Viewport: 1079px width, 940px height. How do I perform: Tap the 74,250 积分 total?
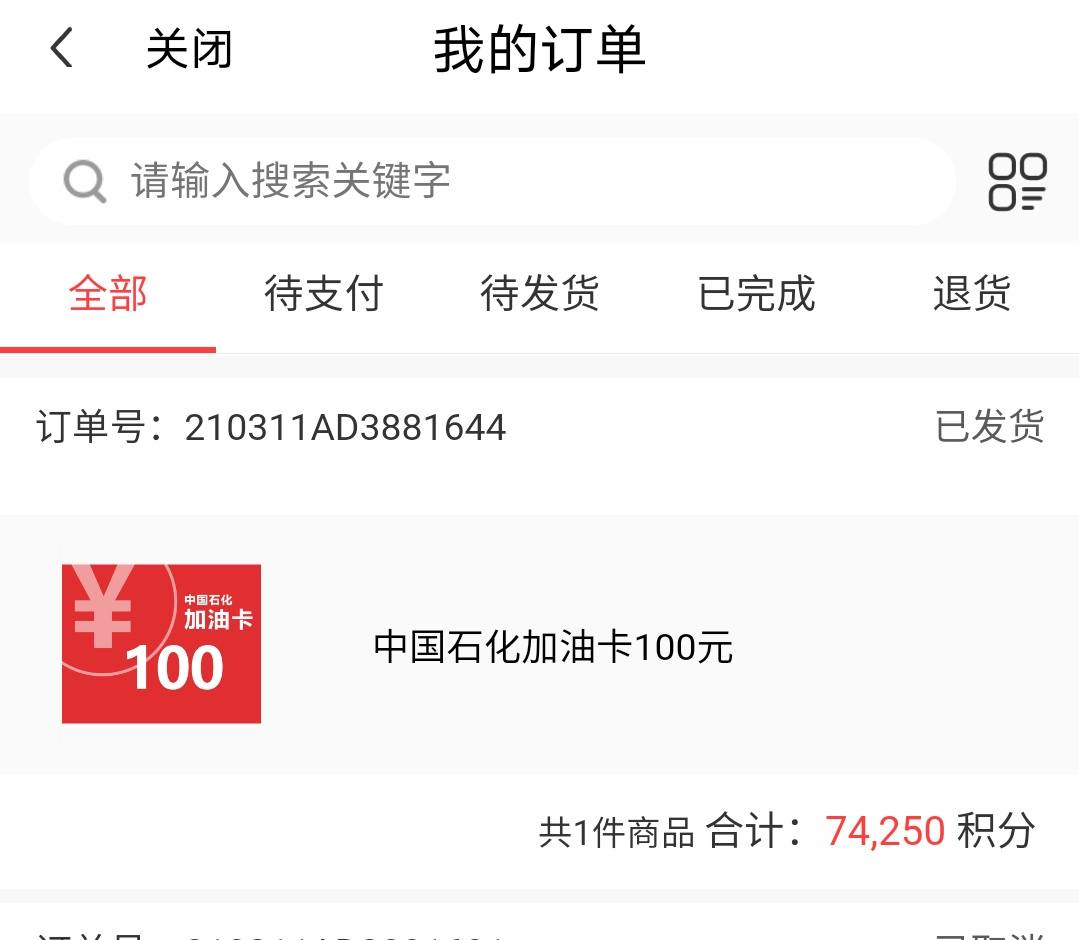930,831
